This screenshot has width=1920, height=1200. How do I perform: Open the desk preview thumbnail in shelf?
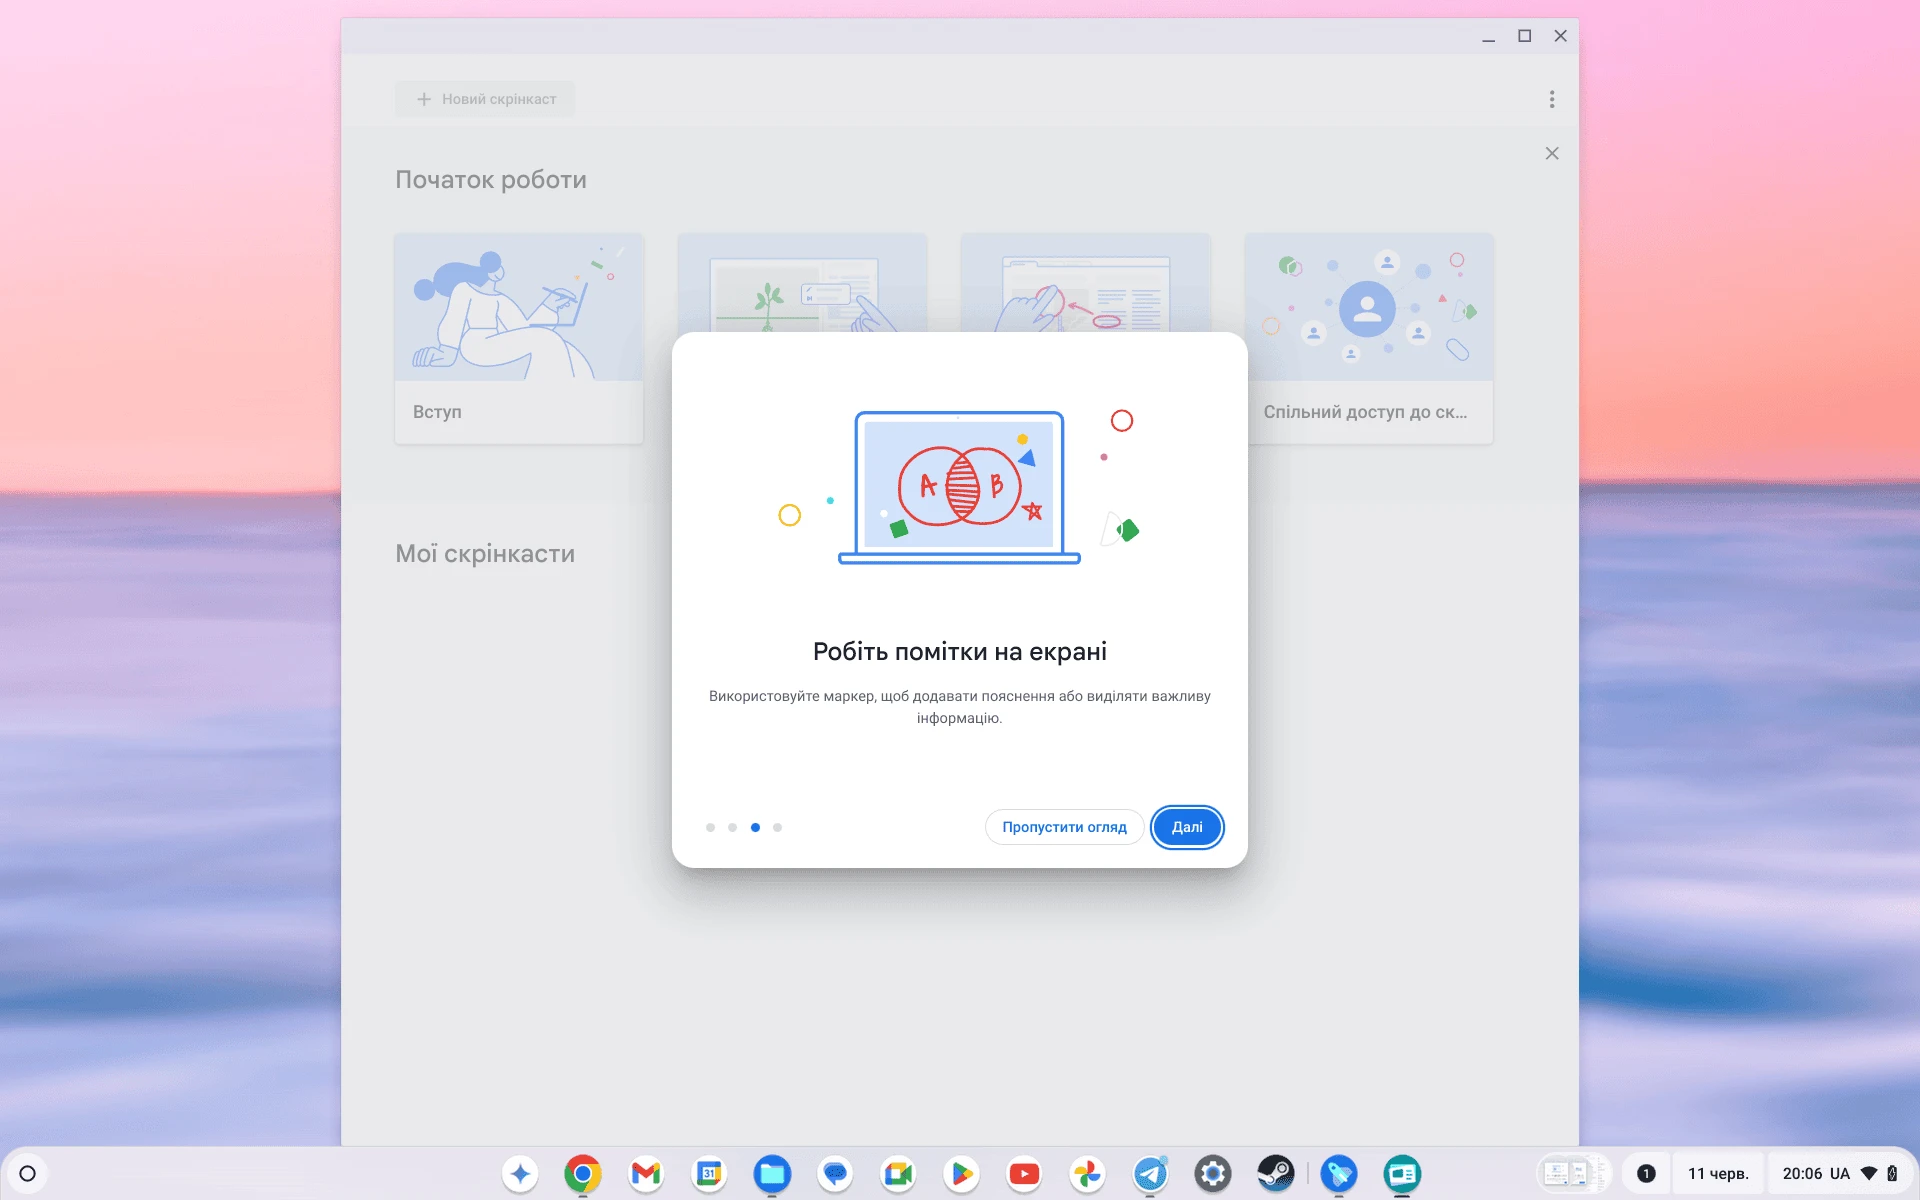pos(1572,1174)
